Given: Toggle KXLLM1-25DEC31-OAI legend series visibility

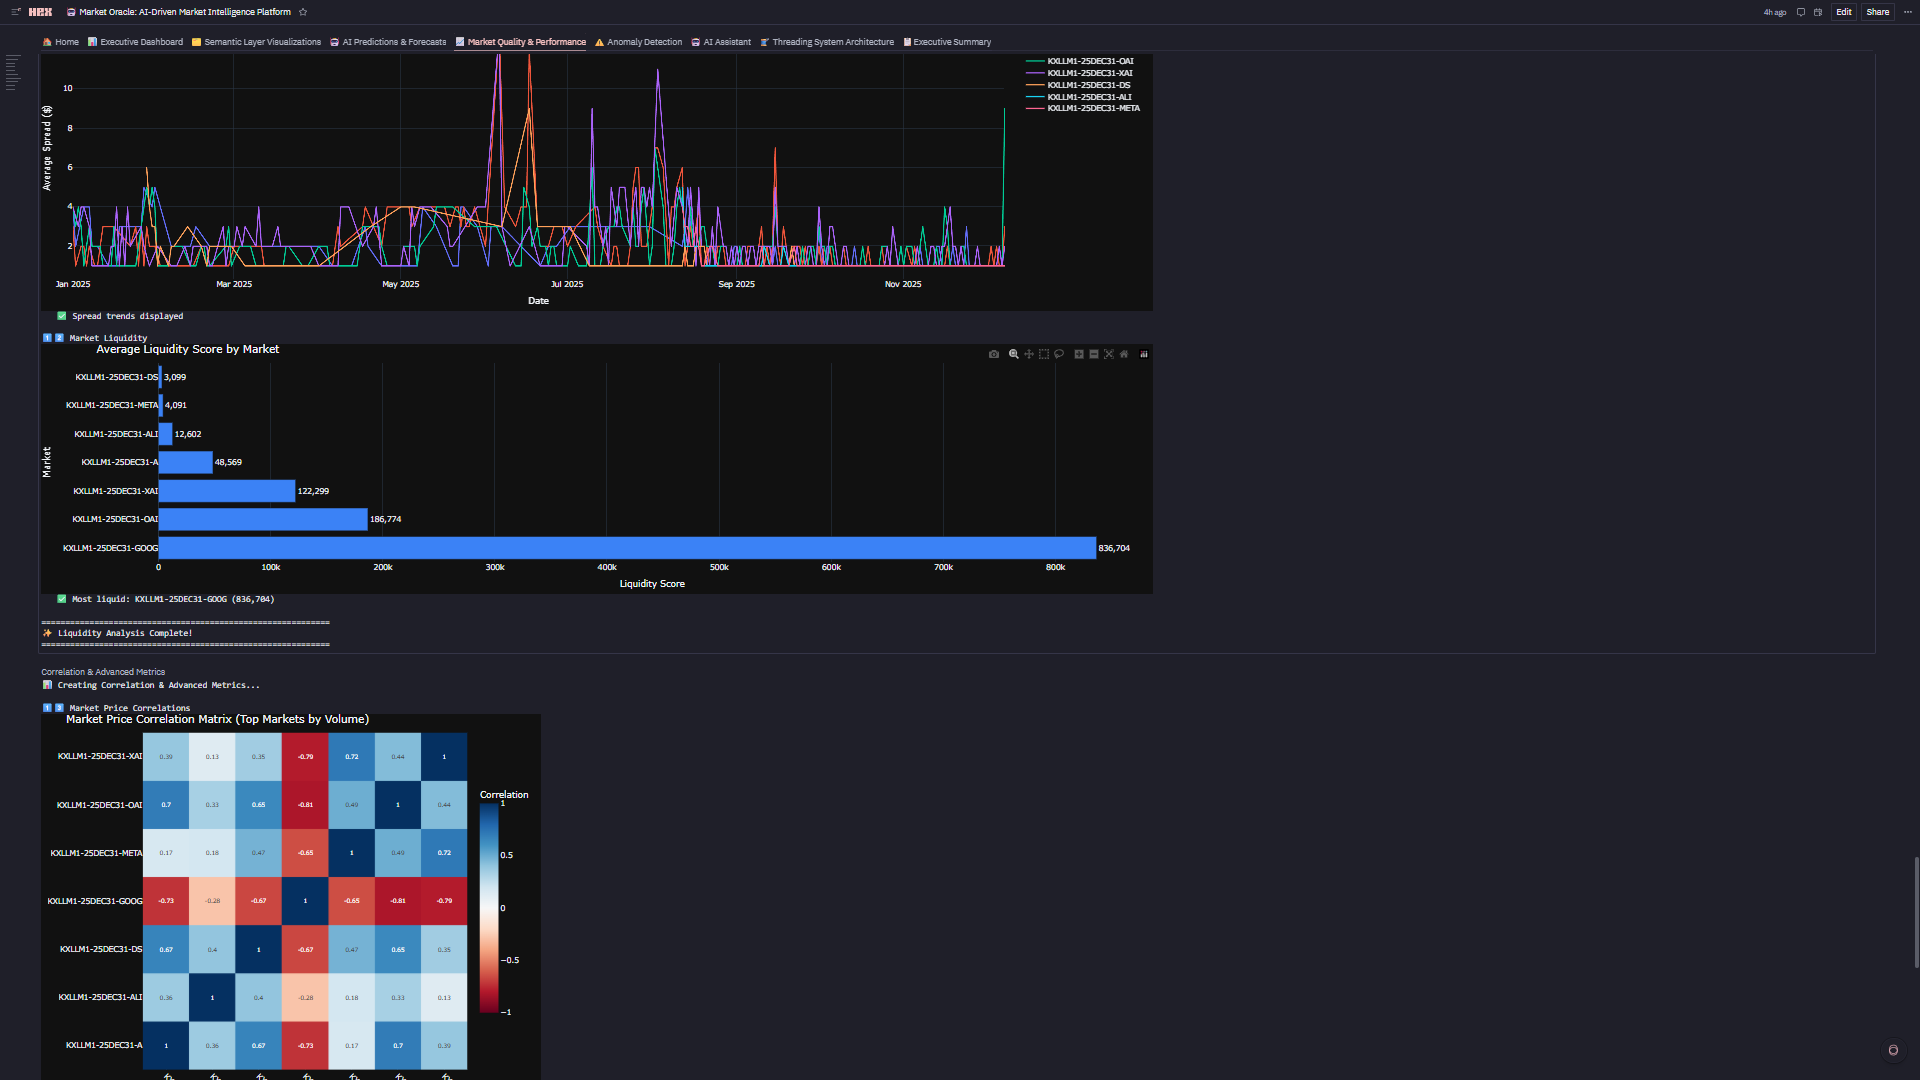Looking at the screenshot, I should 1090,61.
